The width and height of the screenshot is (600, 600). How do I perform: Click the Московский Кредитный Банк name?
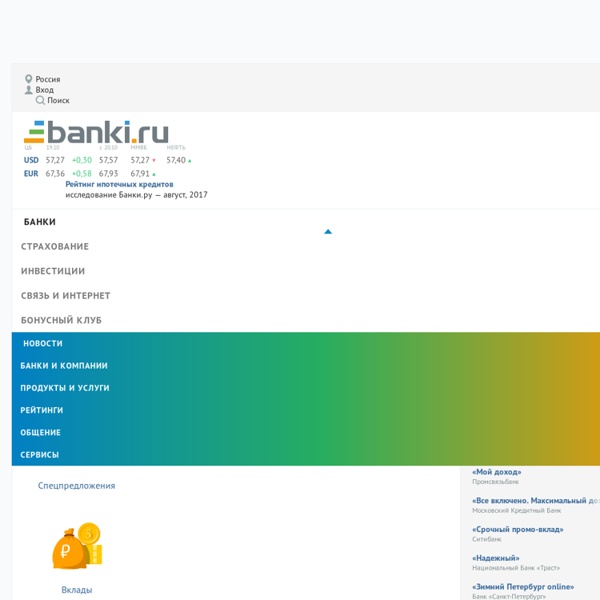click(x=517, y=510)
